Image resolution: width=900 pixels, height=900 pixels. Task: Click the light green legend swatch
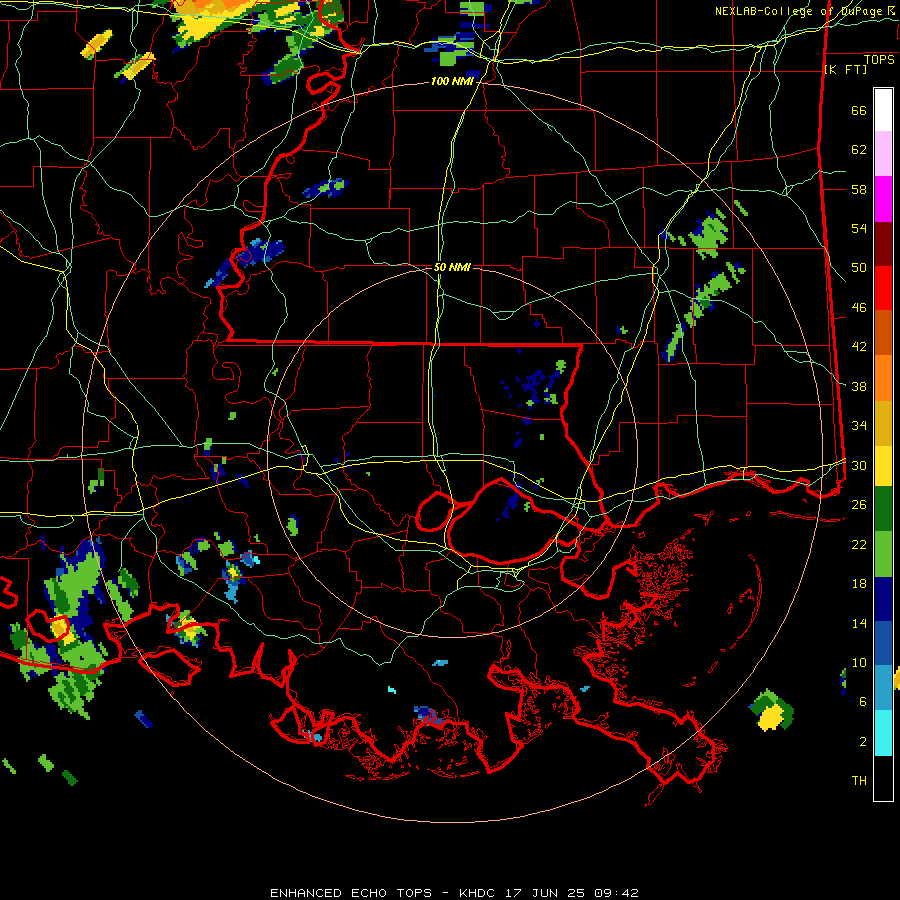pyautogui.click(x=883, y=554)
